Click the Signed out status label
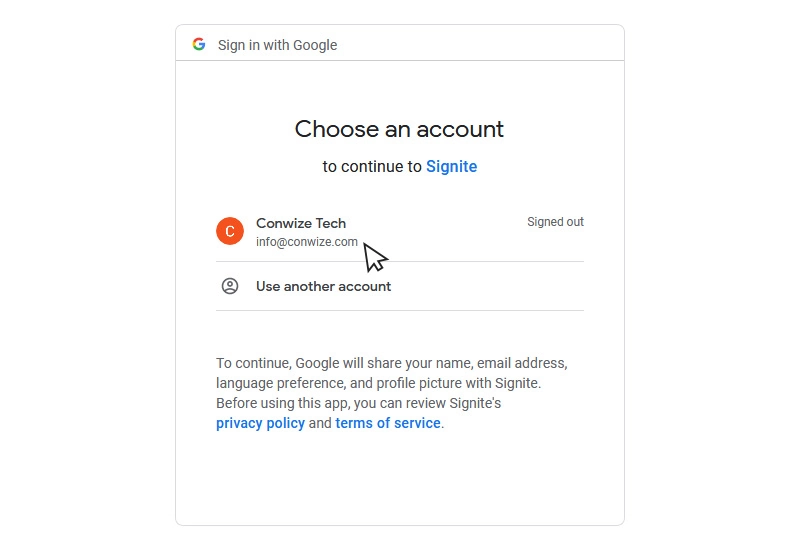 555,222
